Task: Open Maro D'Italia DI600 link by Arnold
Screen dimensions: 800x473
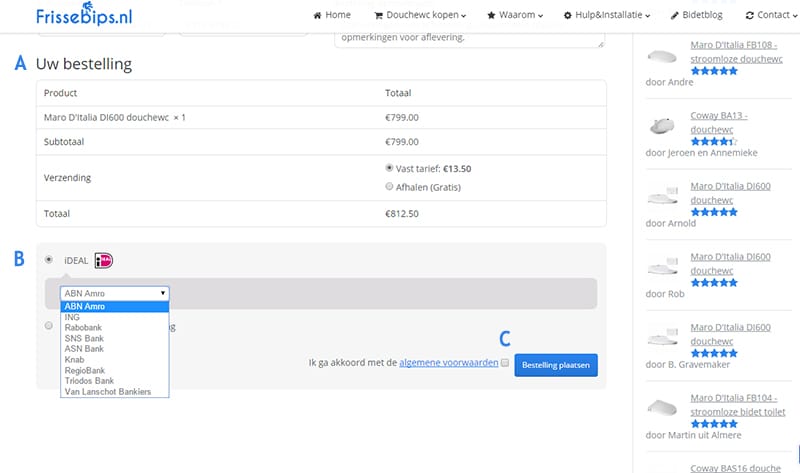Action: pos(730,193)
